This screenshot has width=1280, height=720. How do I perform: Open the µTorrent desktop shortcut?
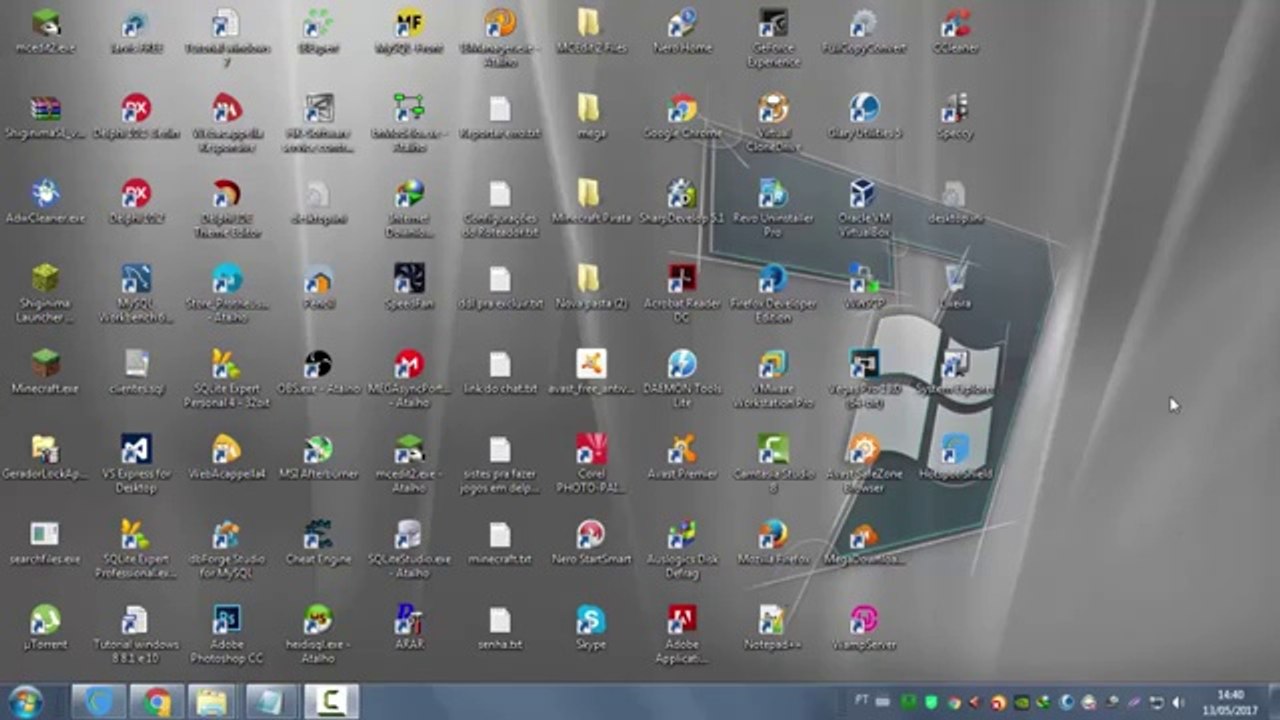pyautogui.click(x=45, y=628)
